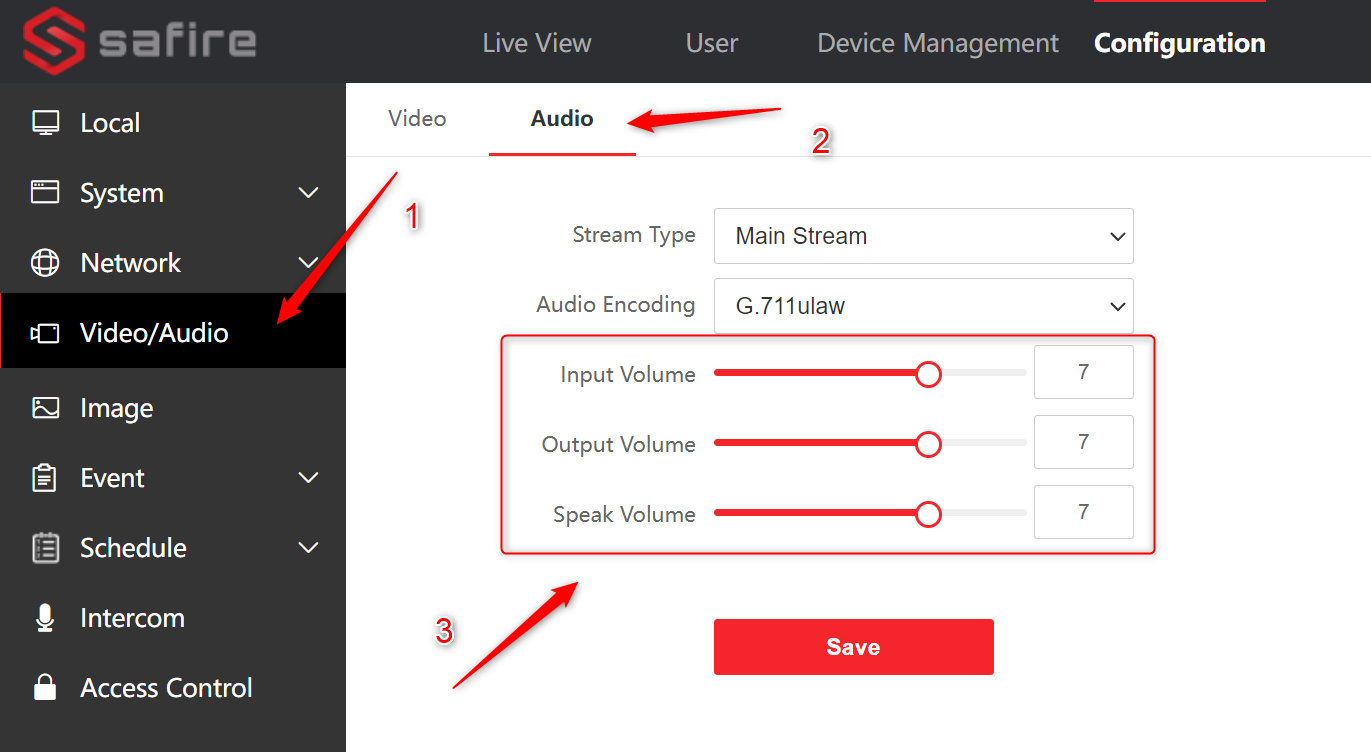Open the Configuration page
This screenshot has width=1371, height=752.
1180,43
